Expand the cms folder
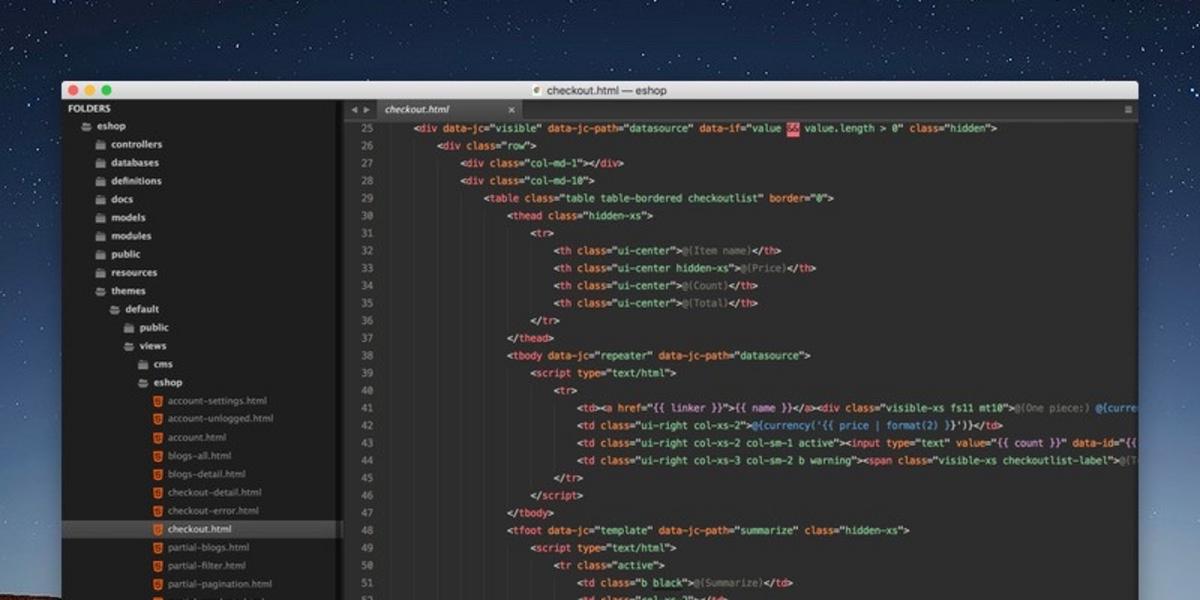 [x=143, y=364]
